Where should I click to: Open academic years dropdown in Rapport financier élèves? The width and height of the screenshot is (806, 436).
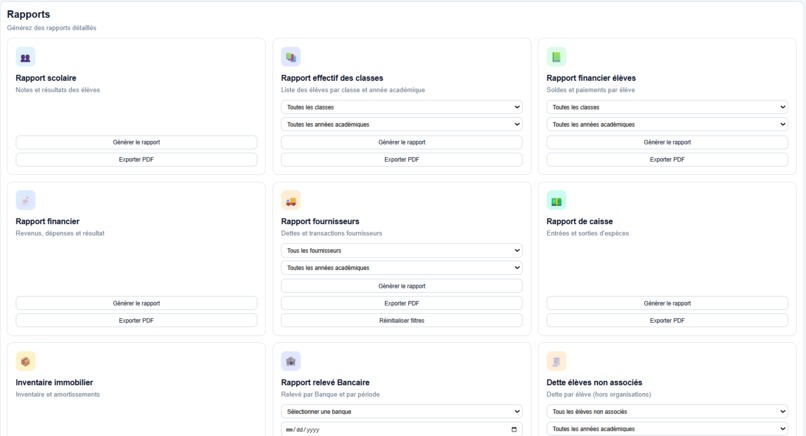point(667,124)
